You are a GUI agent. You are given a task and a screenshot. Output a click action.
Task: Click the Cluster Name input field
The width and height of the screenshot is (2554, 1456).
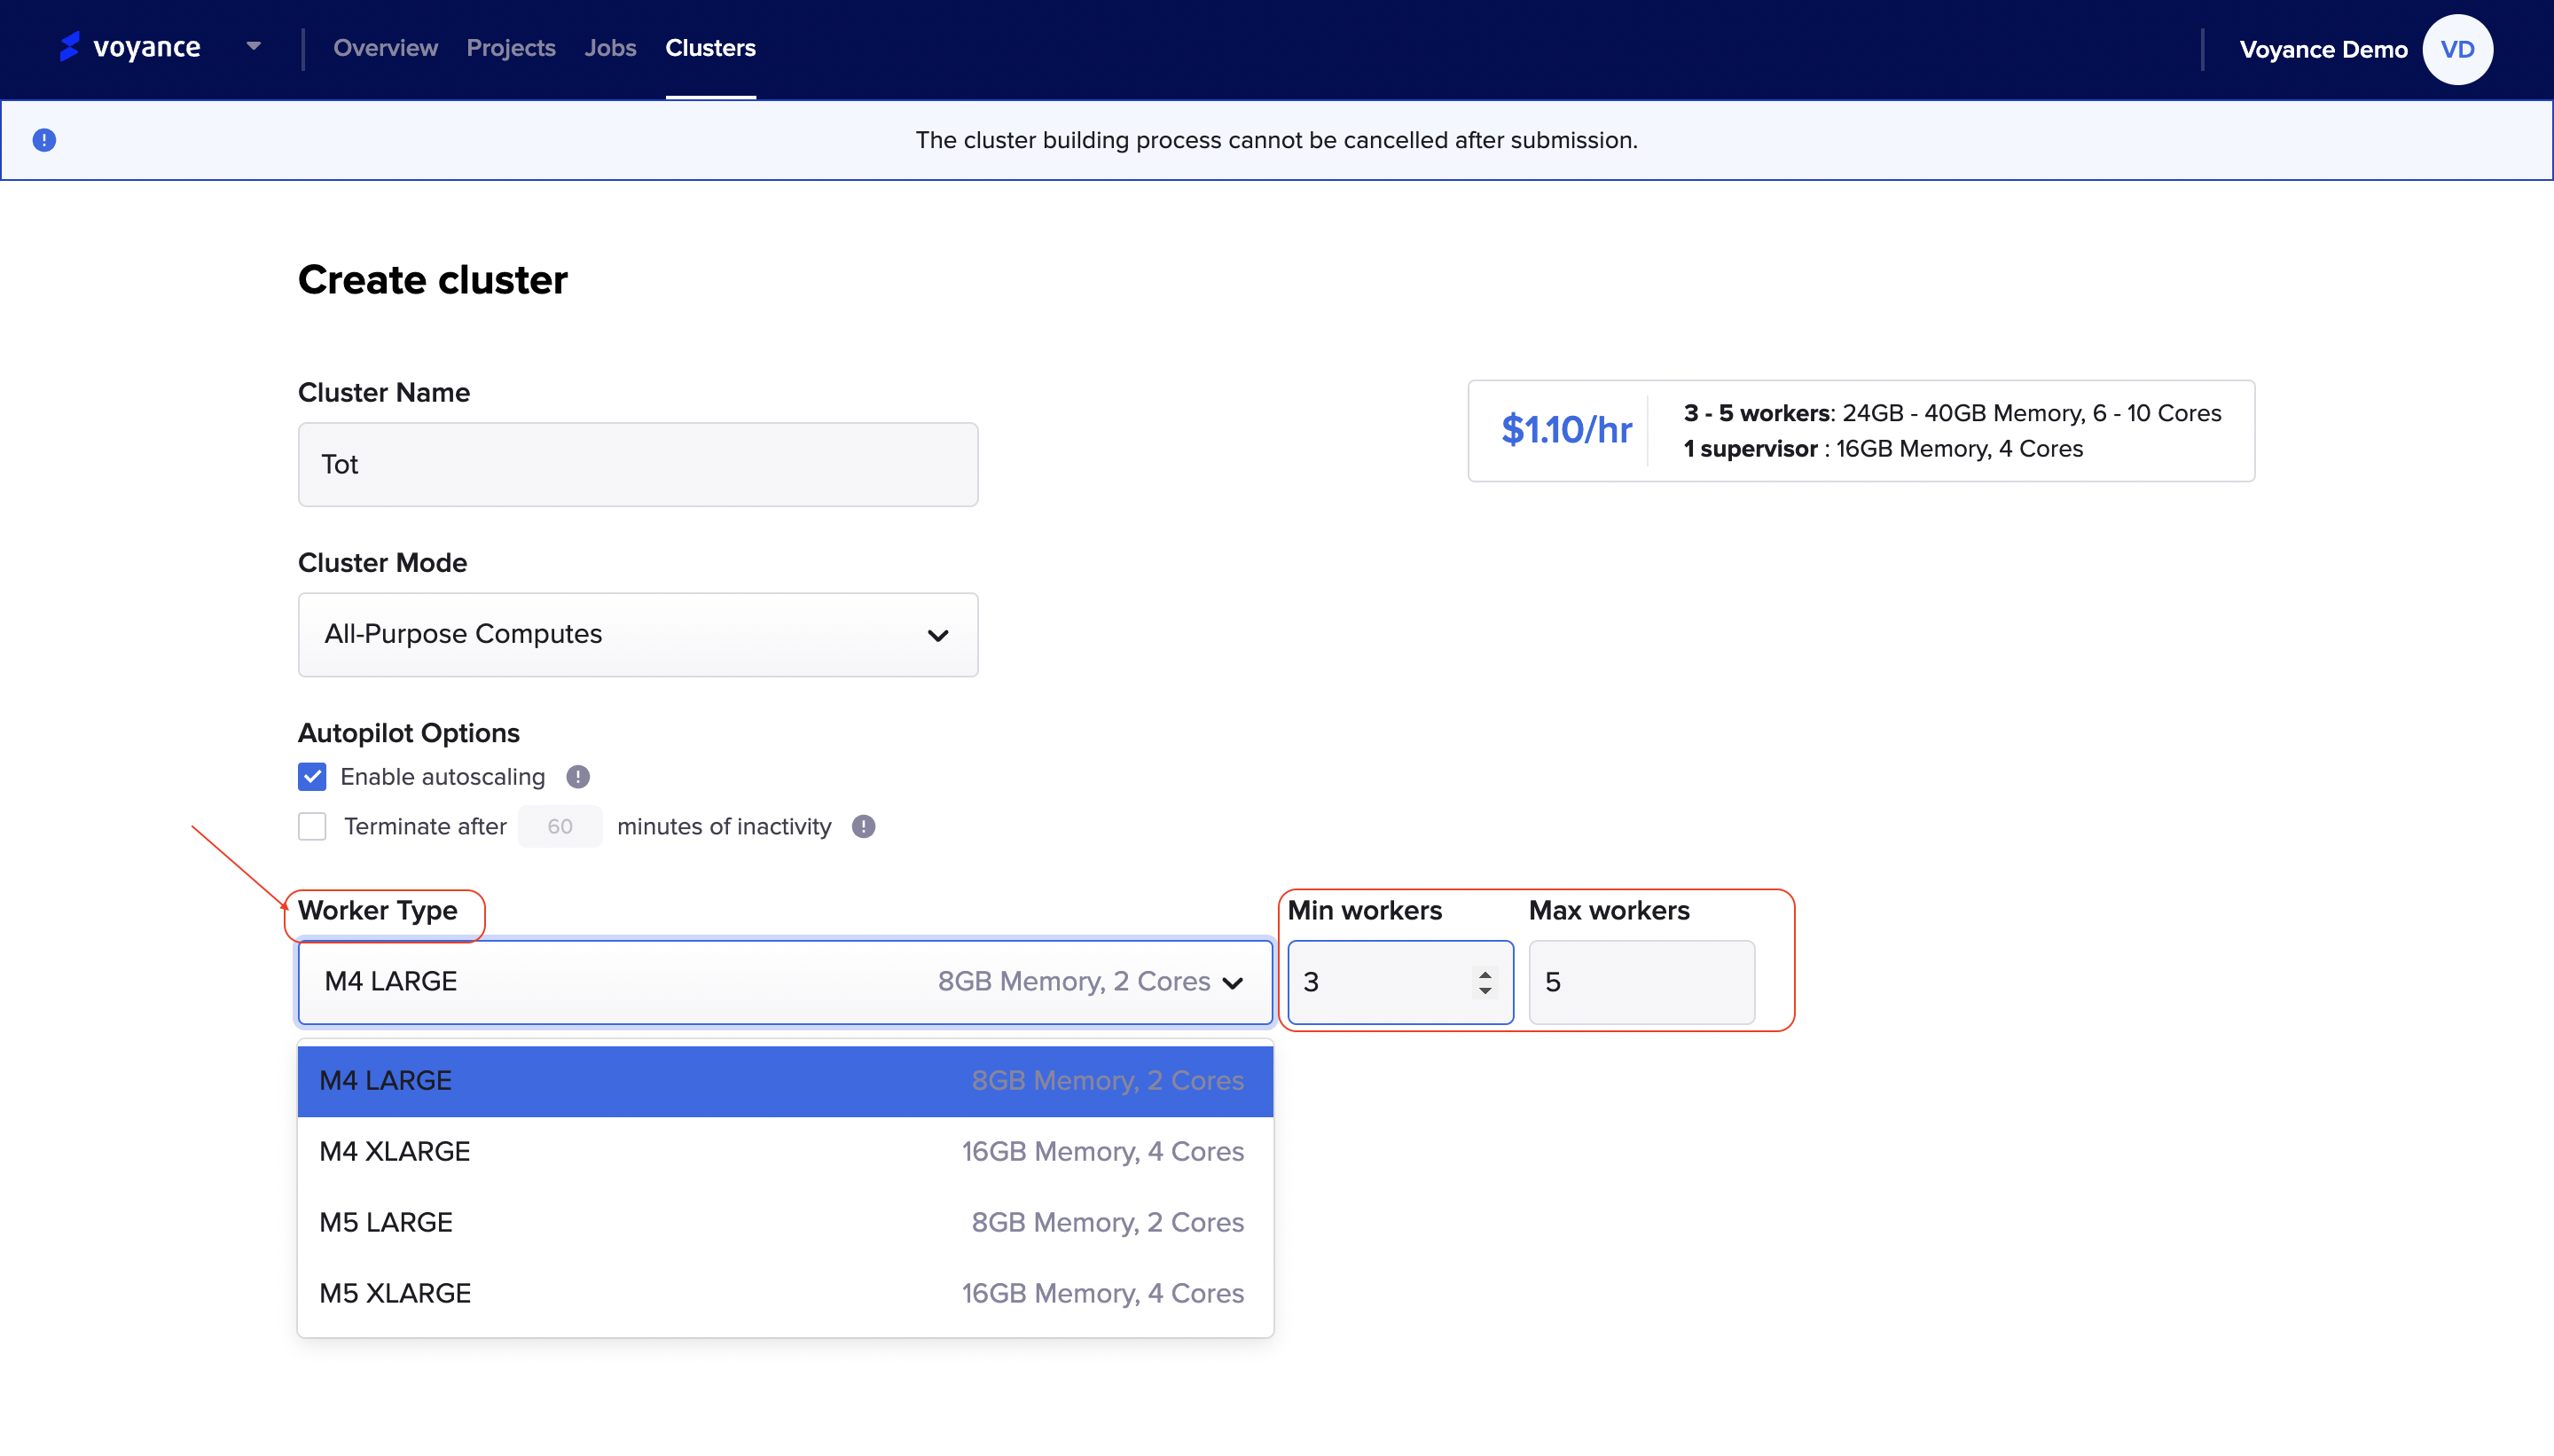(x=638, y=464)
